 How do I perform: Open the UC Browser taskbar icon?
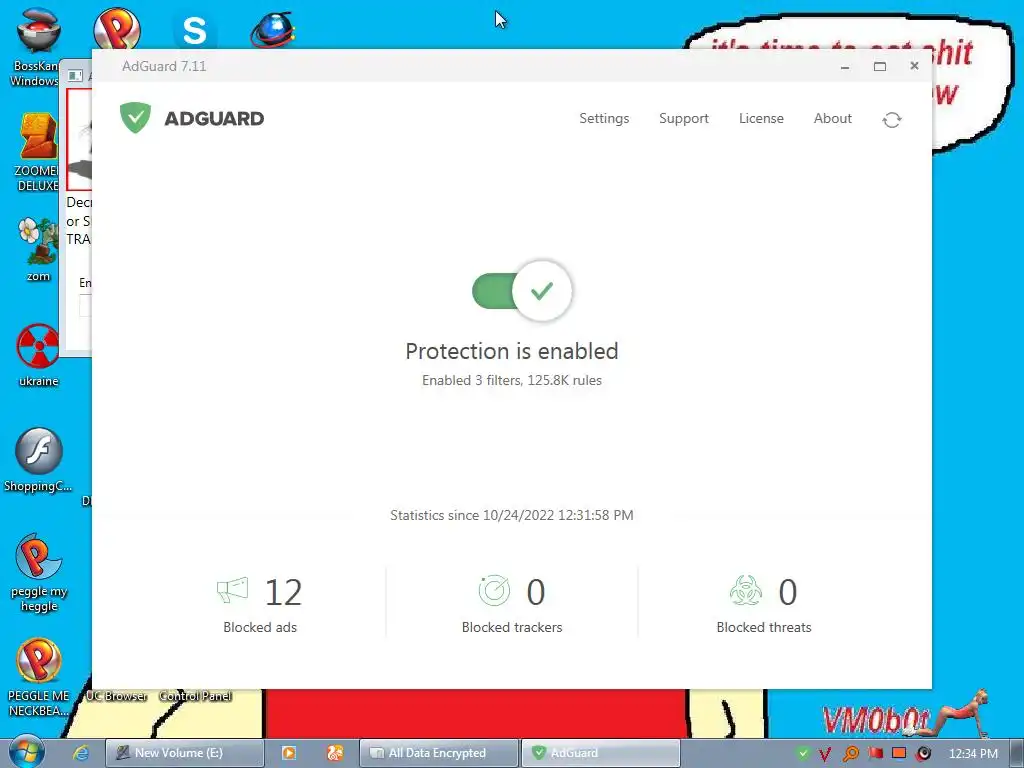[335, 753]
